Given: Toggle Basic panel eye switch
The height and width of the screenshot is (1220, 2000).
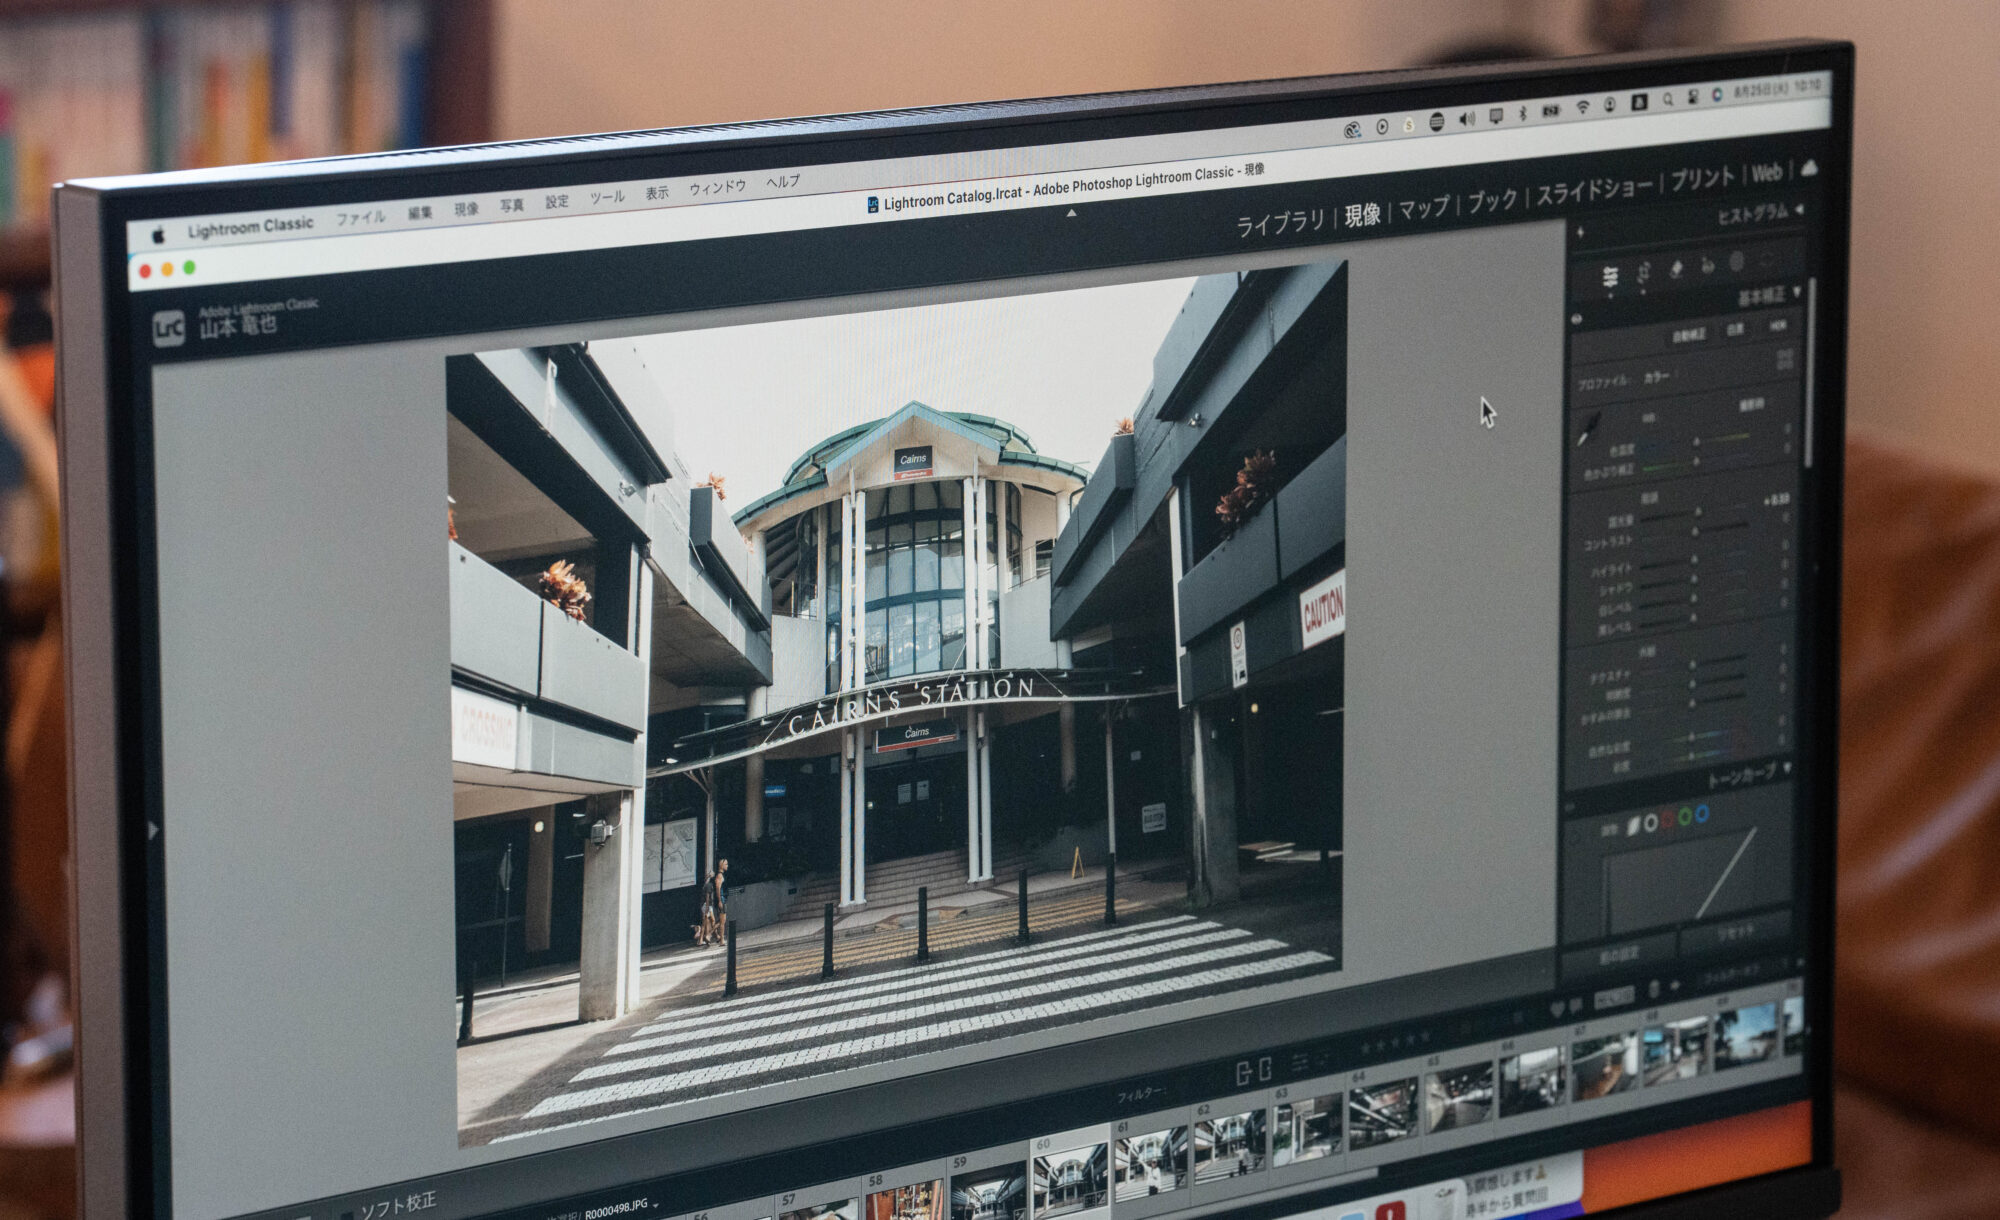Looking at the screenshot, I should click(x=1578, y=320).
